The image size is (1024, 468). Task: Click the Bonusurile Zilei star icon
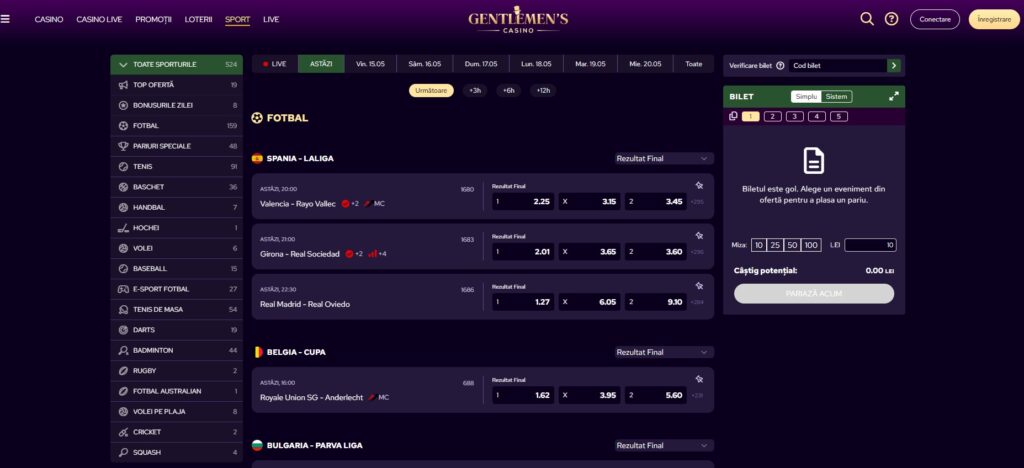coord(123,105)
